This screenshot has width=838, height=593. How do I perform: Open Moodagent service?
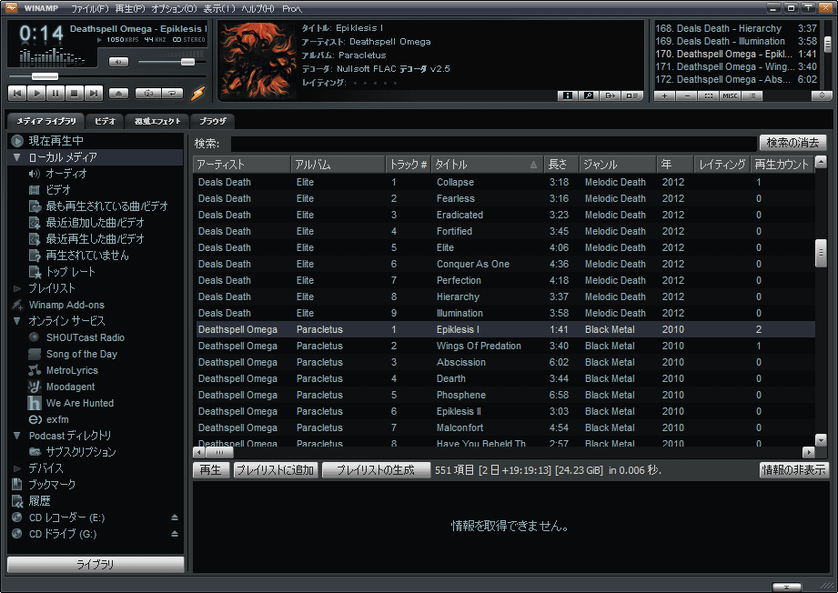(71, 387)
